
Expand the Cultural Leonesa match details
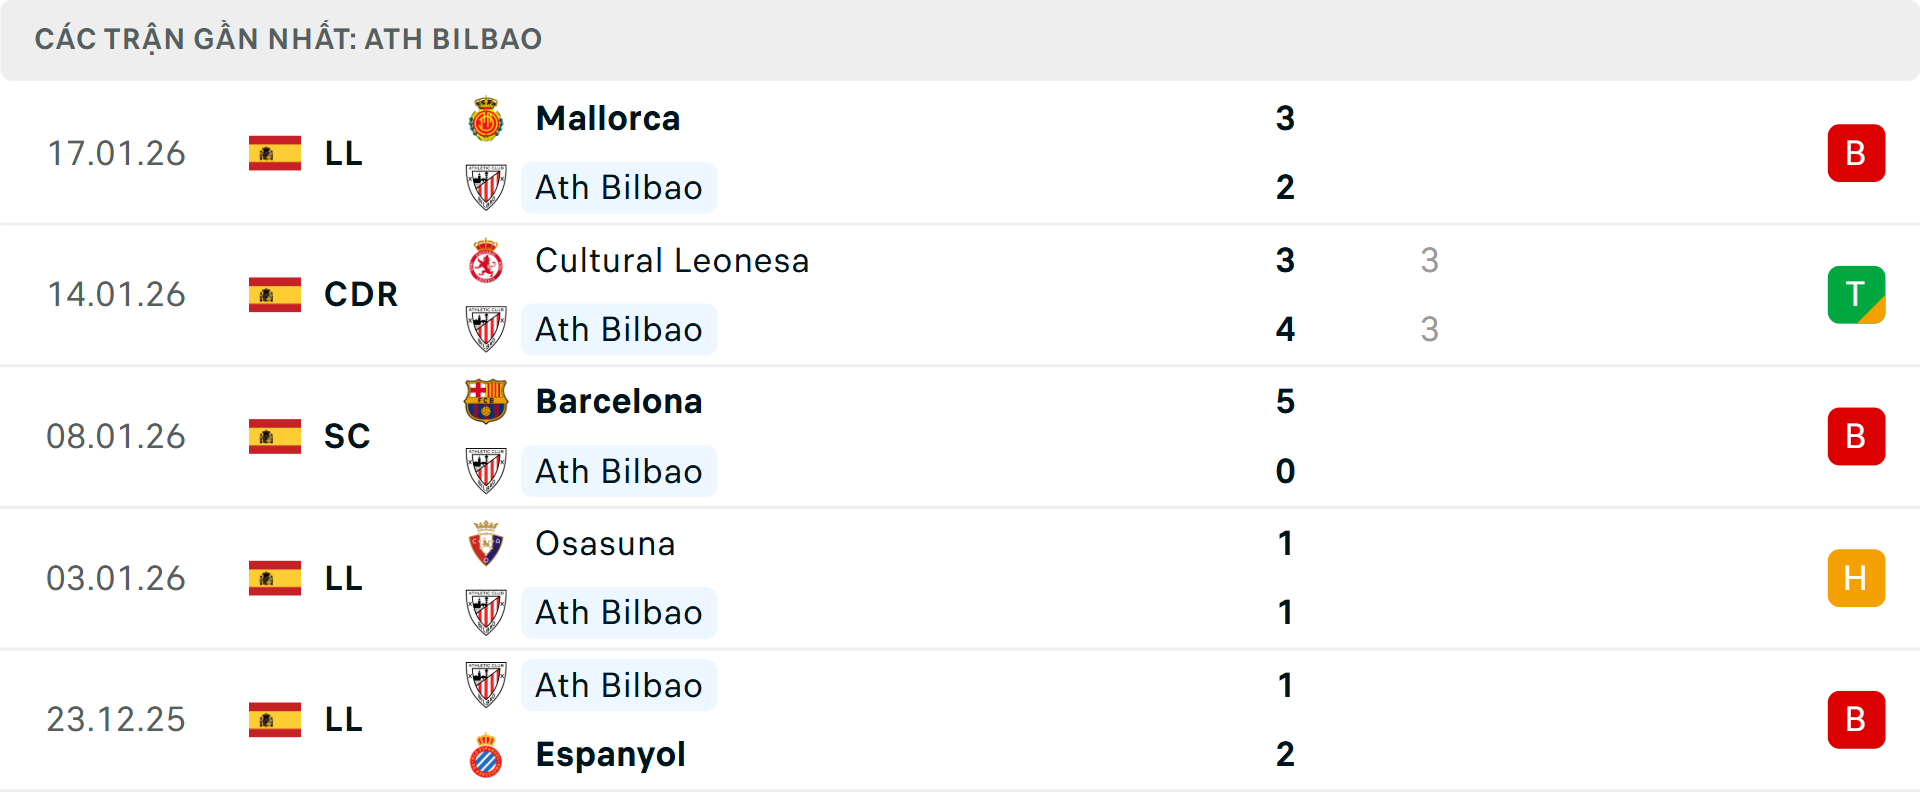tap(960, 294)
